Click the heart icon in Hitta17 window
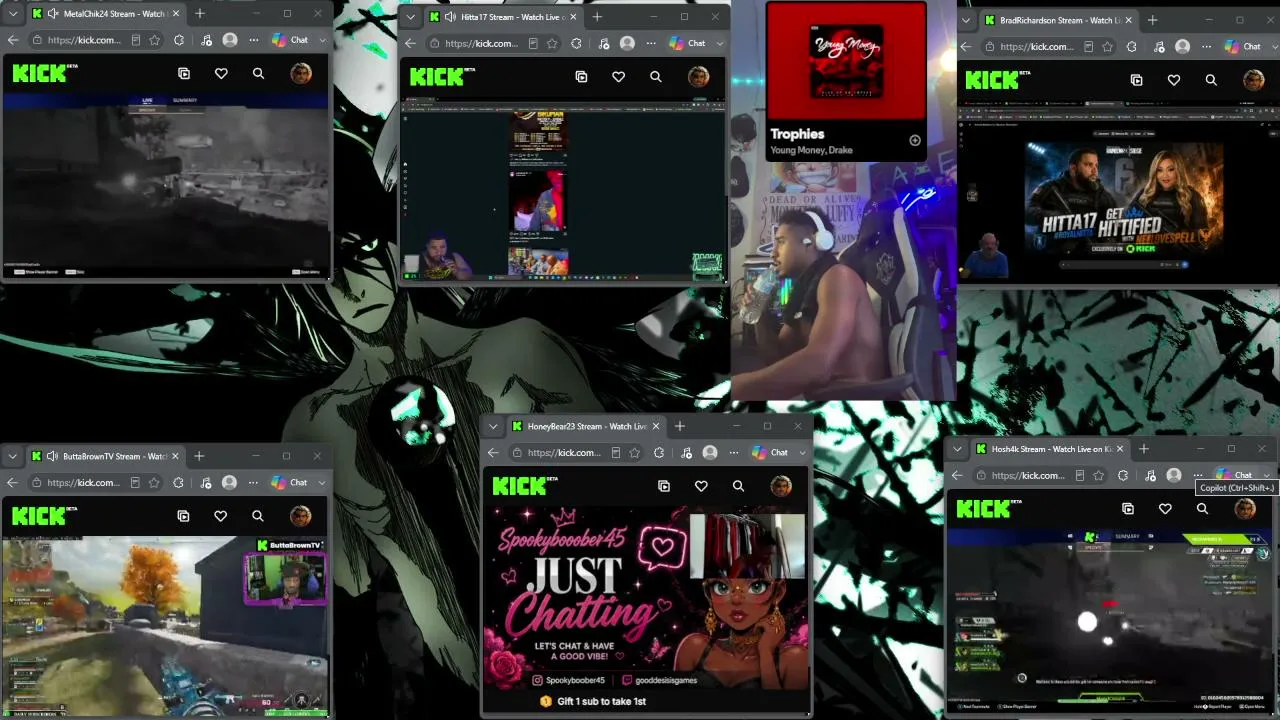Screen dimensions: 1280x720 [618, 76]
